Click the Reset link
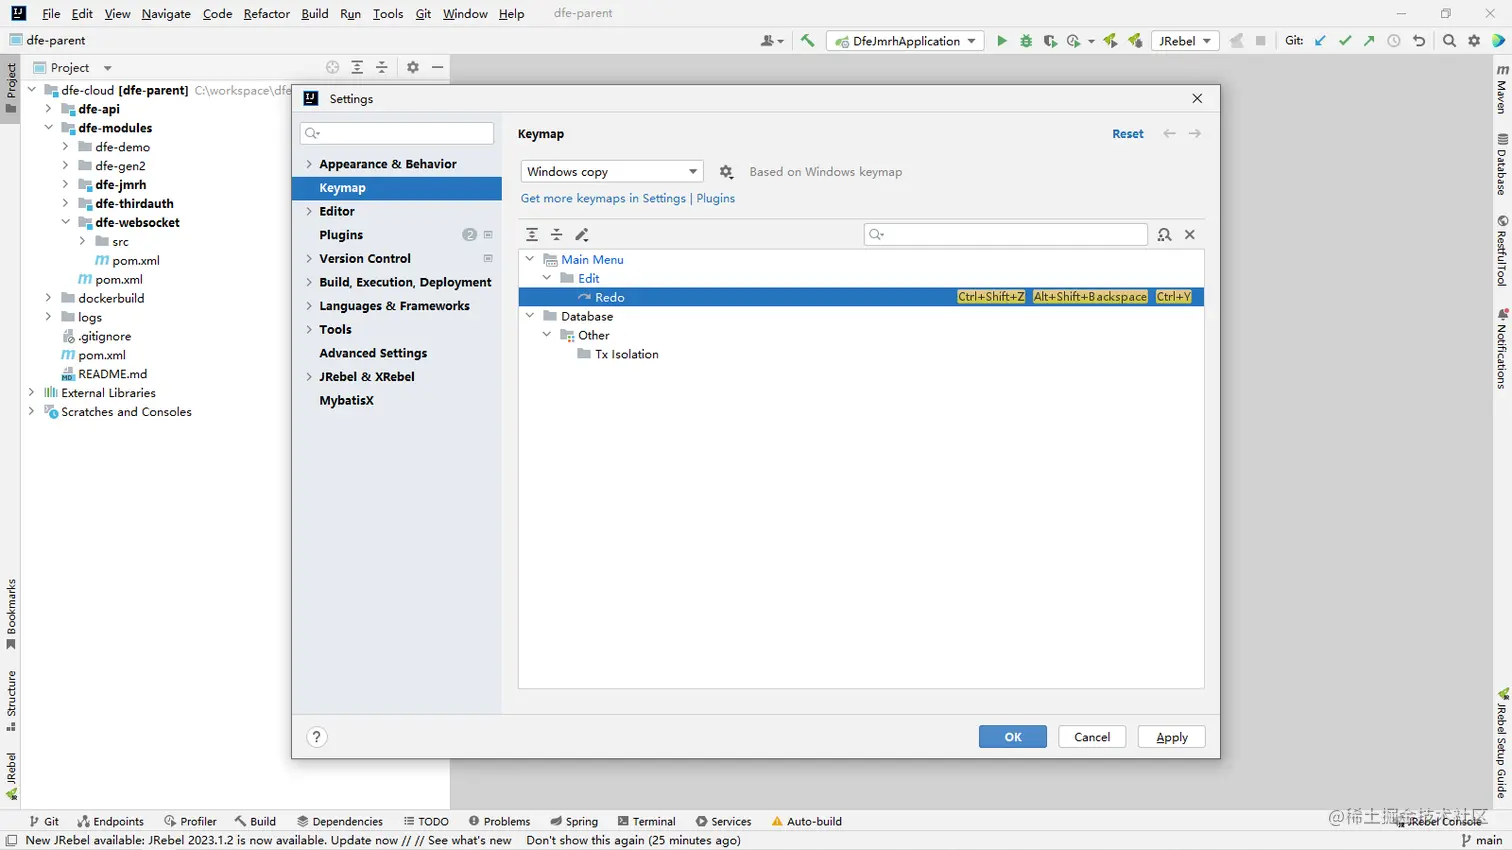Image resolution: width=1512 pixels, height=850 pixels. point(1128,134)
